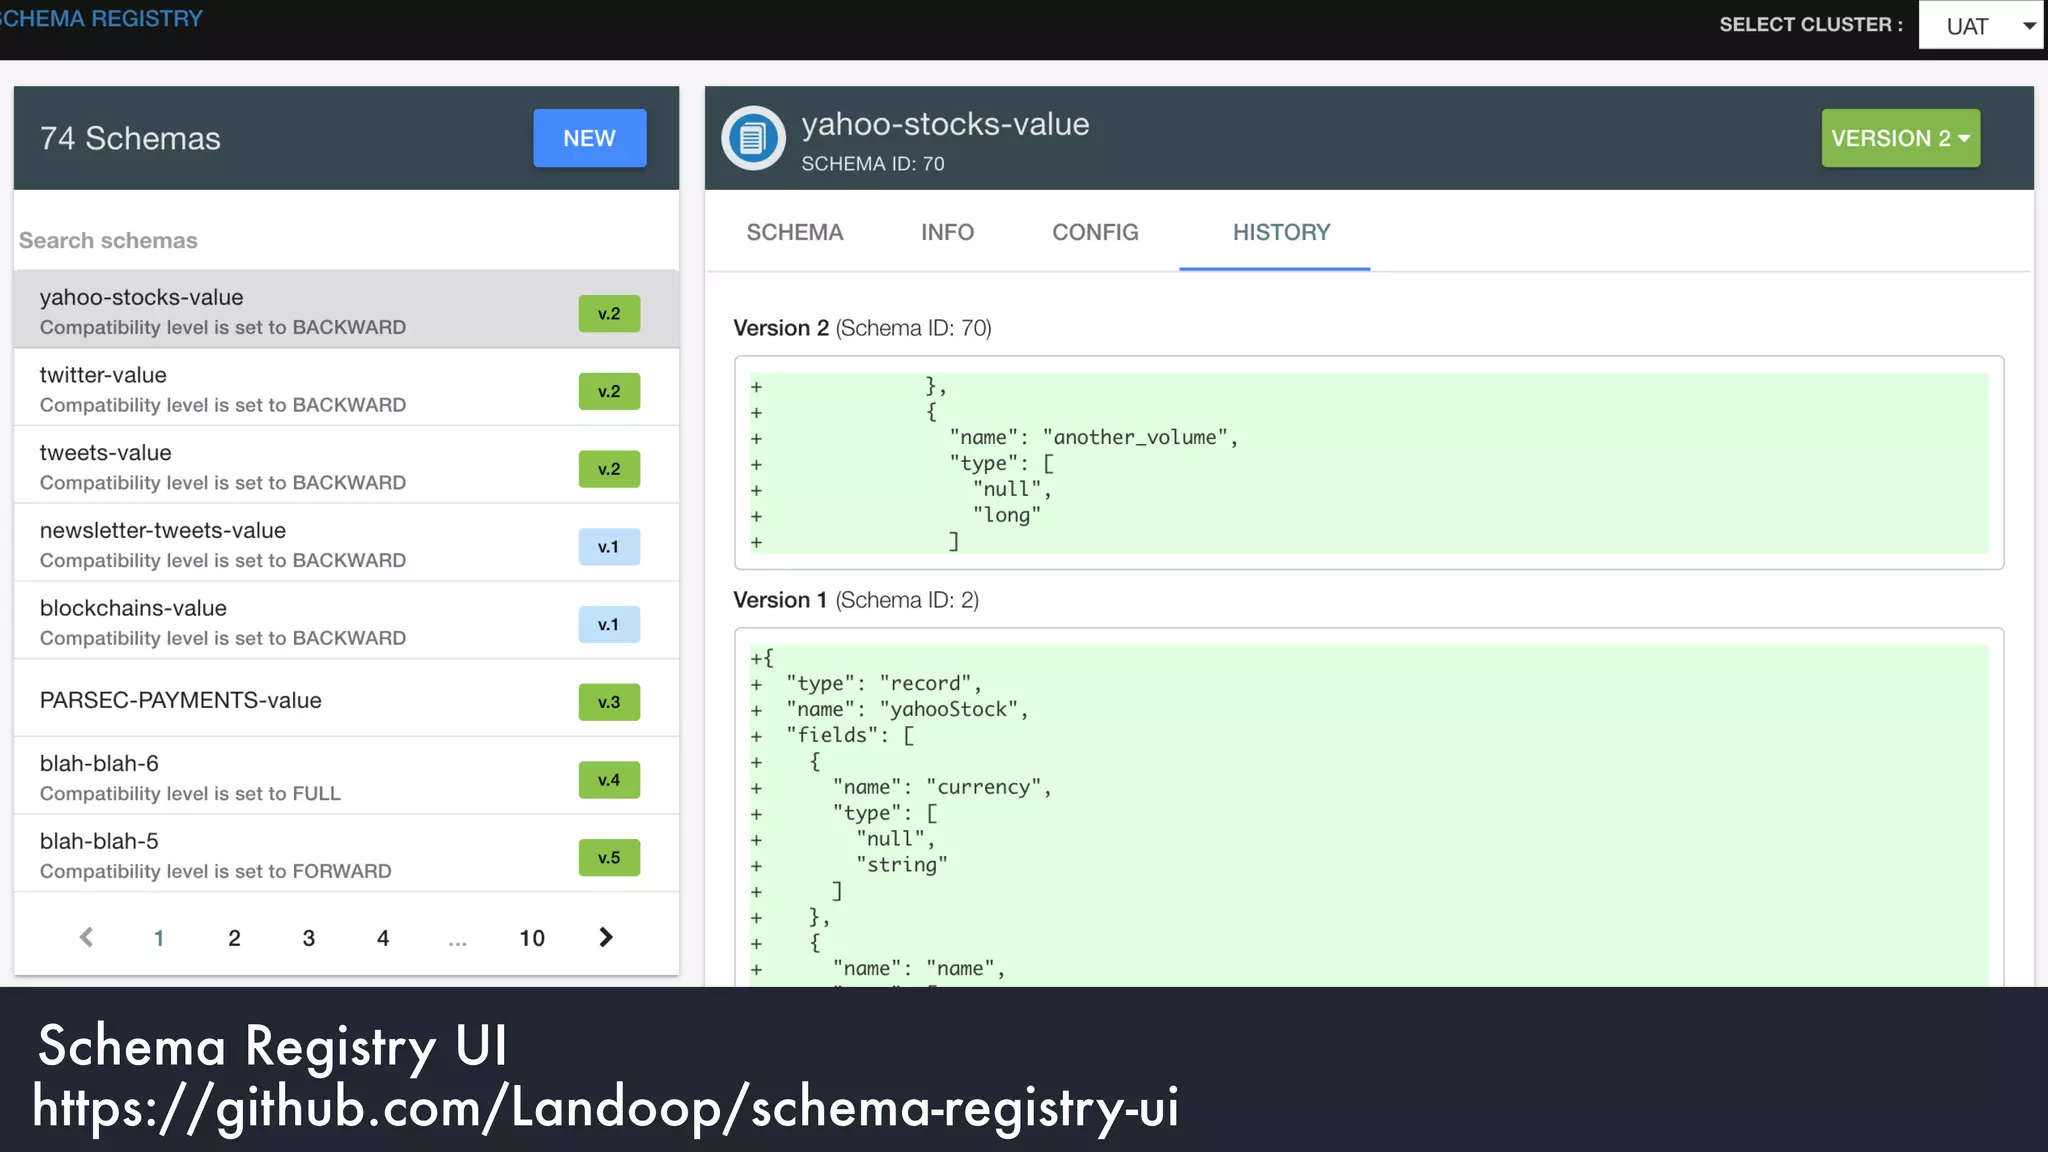Click the Version 2 (Schema ID: 70) heading
This screenshot has width=2048, height=1152.
point(862,328)
